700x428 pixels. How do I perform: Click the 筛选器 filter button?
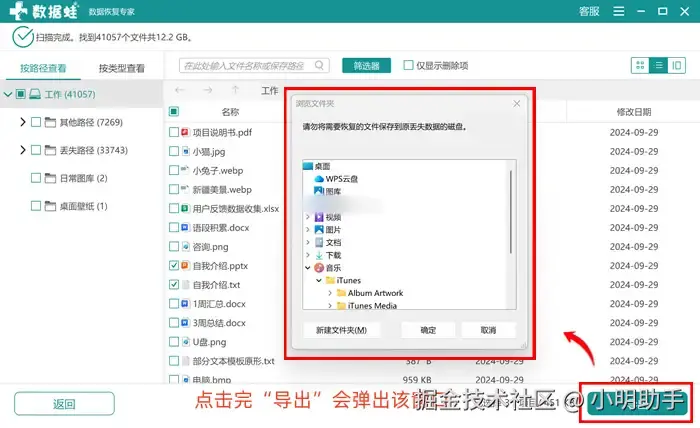click(x=367, y=66)
